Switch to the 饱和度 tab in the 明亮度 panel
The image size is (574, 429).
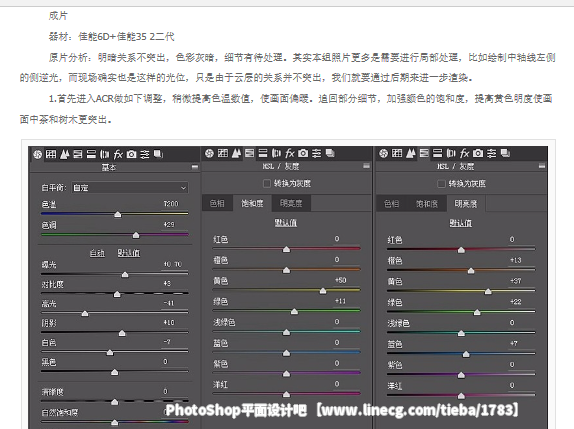coord(426,204)
